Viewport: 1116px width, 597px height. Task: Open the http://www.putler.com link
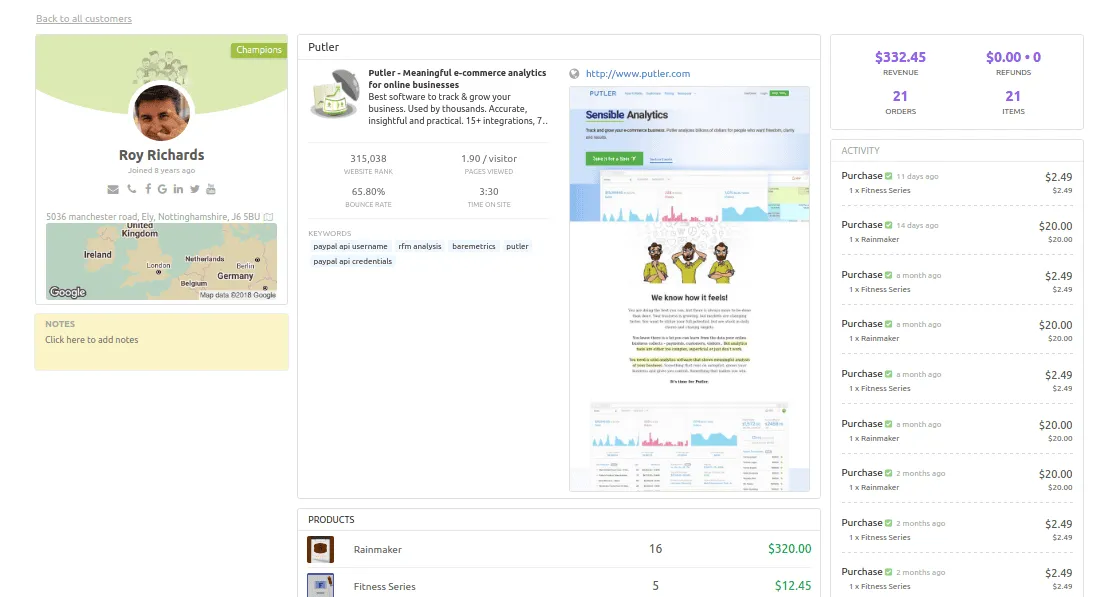pos(638,73)
